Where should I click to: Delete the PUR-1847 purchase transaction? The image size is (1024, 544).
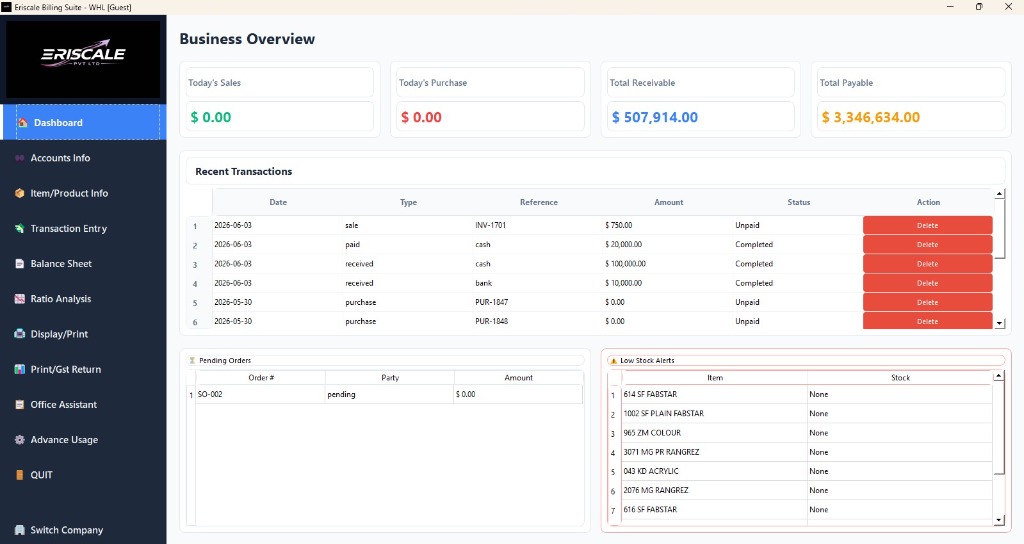pyautogui.click(x=927, y=302)
